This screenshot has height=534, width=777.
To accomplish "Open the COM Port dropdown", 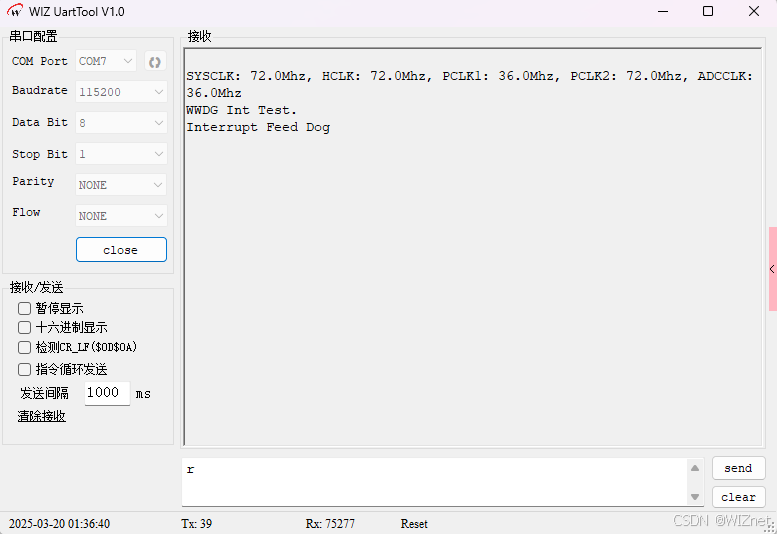I will coord(106,61).
